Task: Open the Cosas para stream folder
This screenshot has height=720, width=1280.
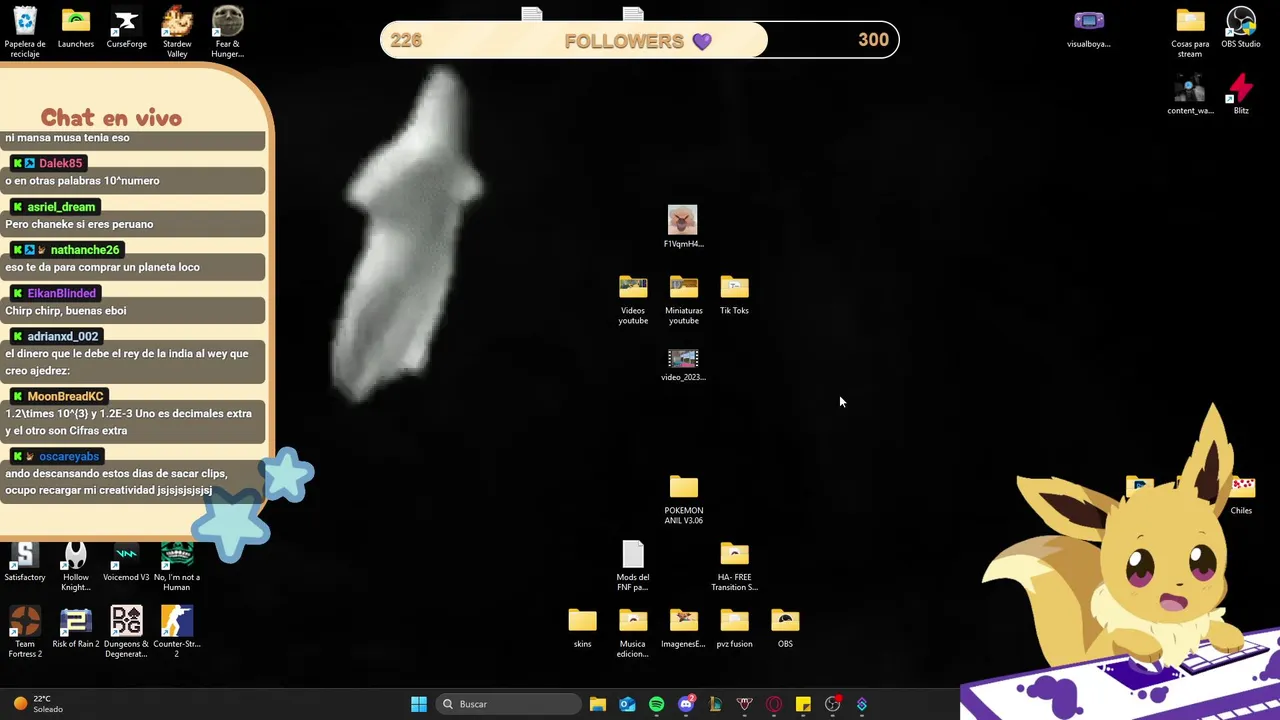Action: (1190, 31)
